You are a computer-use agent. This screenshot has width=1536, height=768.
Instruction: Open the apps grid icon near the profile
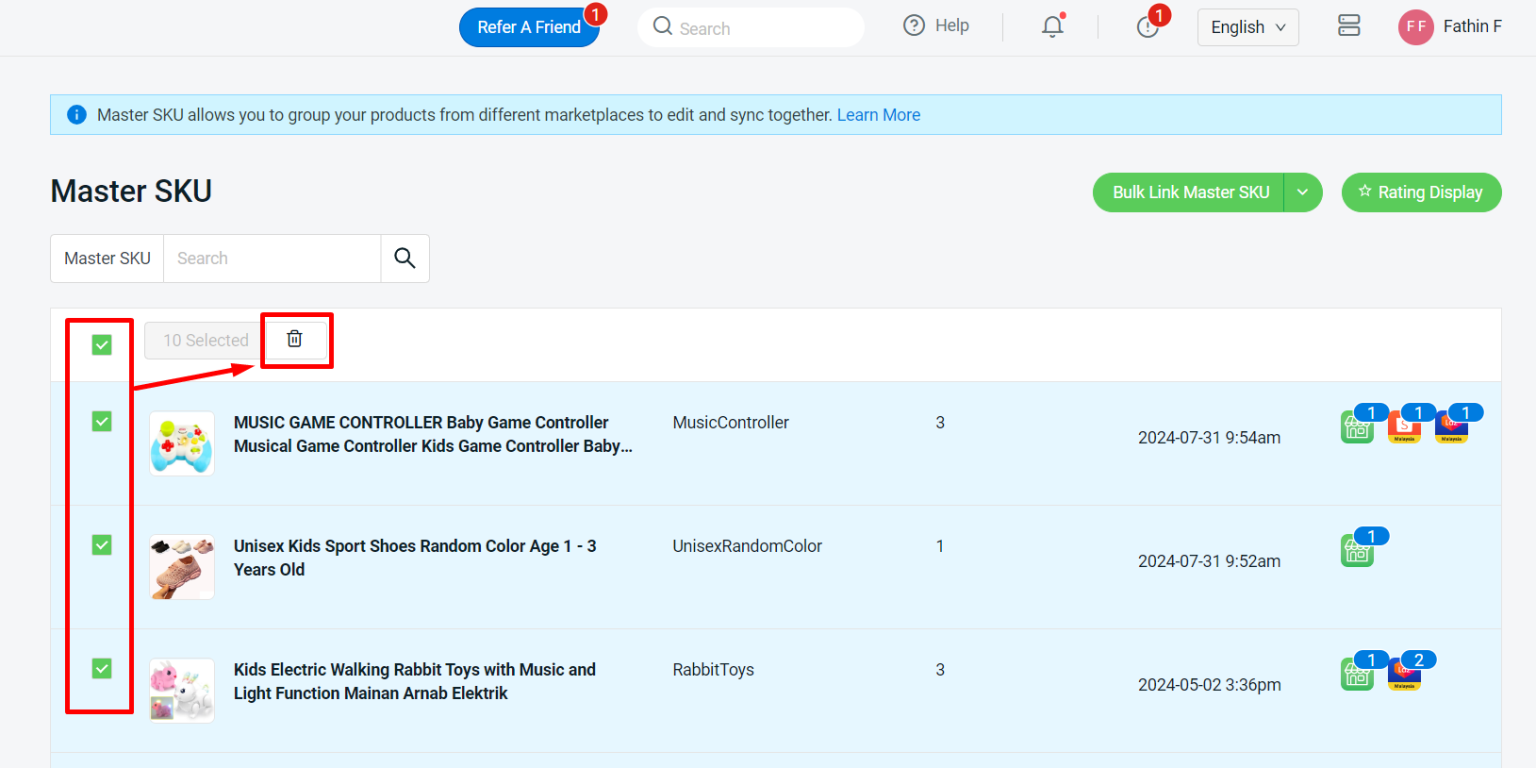coord(1349,26)
